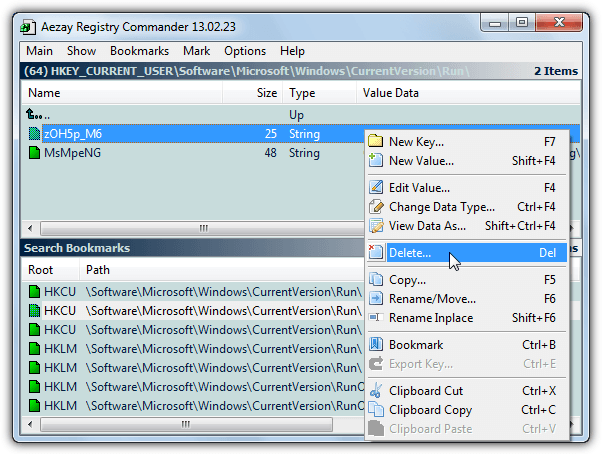Click the New Value icon in context menu
Screen dimensions: 602x454
(375, 160)
